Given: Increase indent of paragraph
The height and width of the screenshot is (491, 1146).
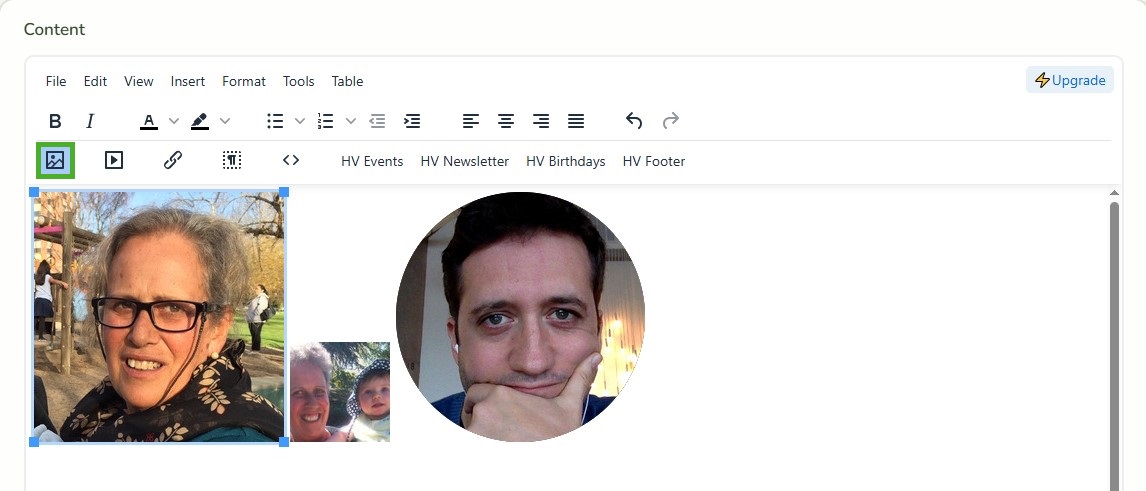Looking at the screenshot, I should pyautogui.click(x=412, y=121).
